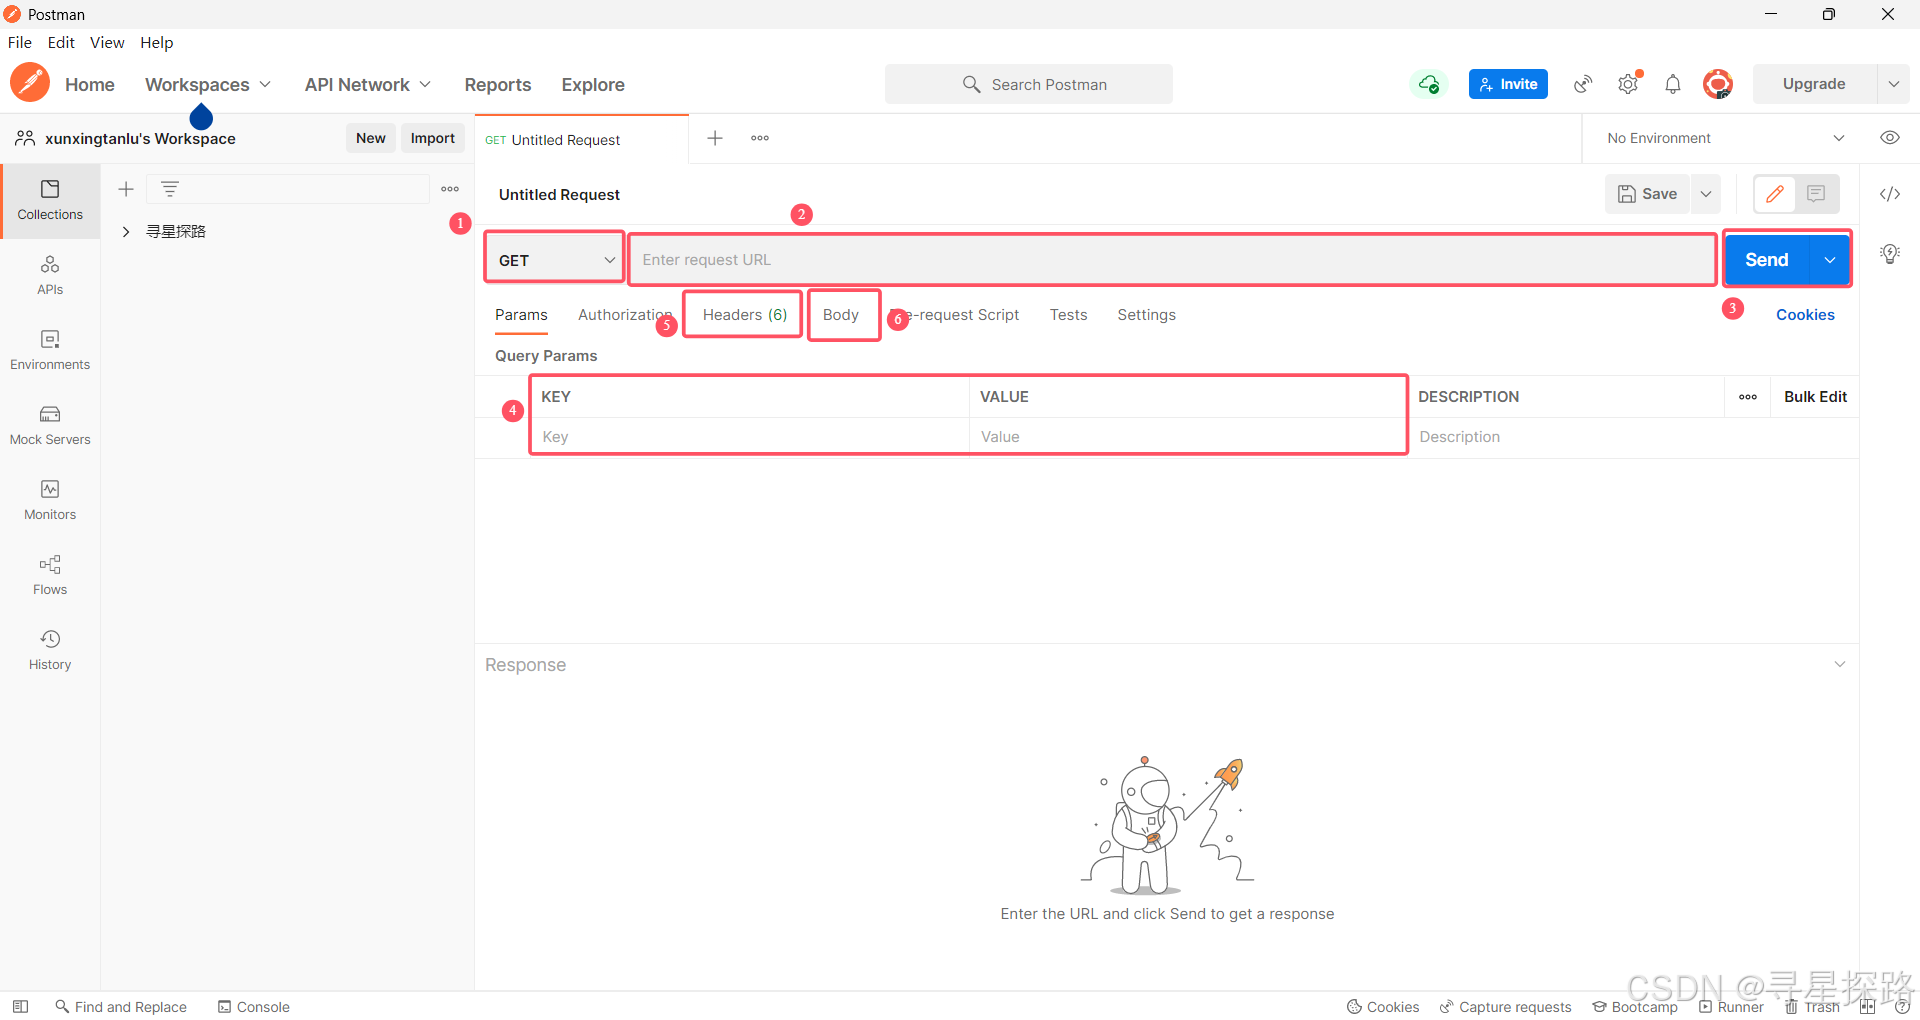The height and width of the screenshot is (1020, 1920).
Task: Open collections panel more options dots
Action: coord(450,189)
